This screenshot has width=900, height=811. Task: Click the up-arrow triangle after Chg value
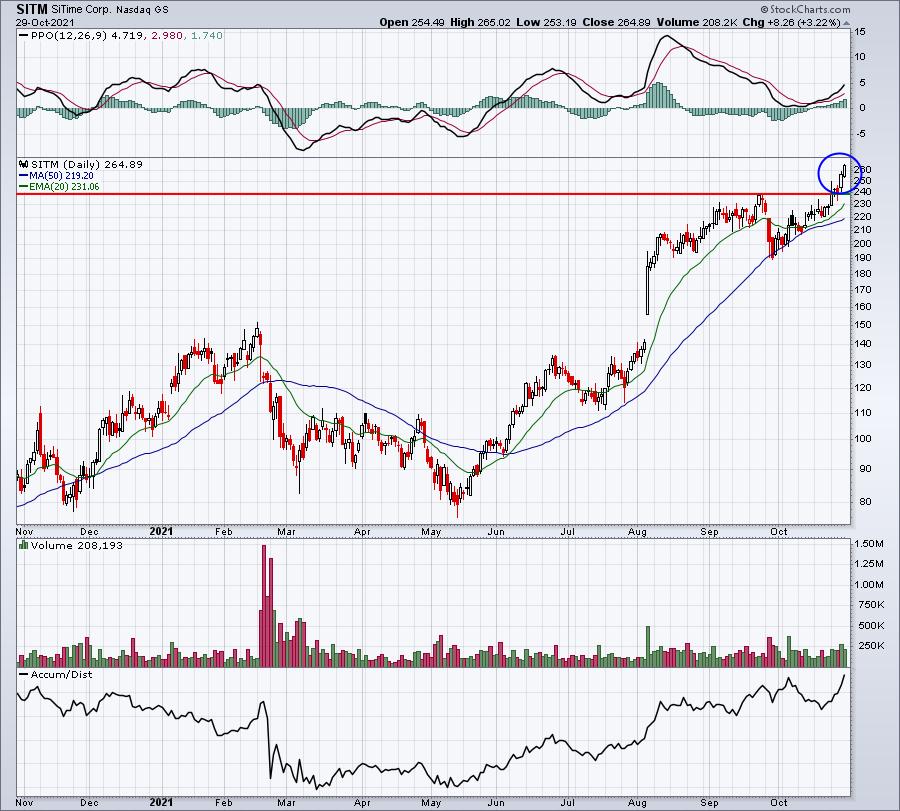click(847, 23)
